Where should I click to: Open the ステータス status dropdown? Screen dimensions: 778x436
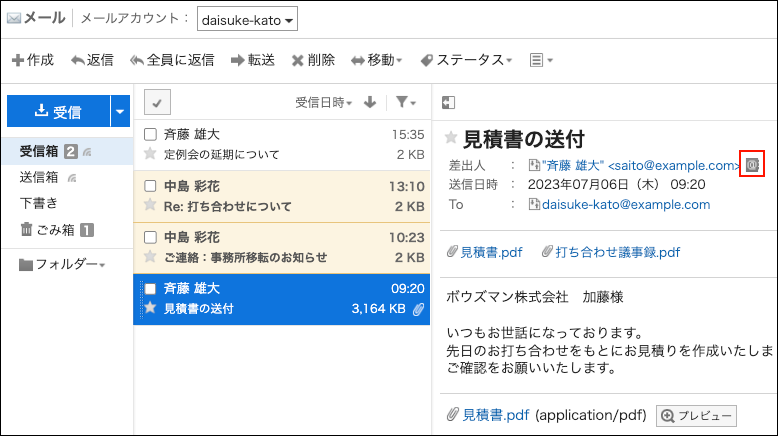point(466,60)
